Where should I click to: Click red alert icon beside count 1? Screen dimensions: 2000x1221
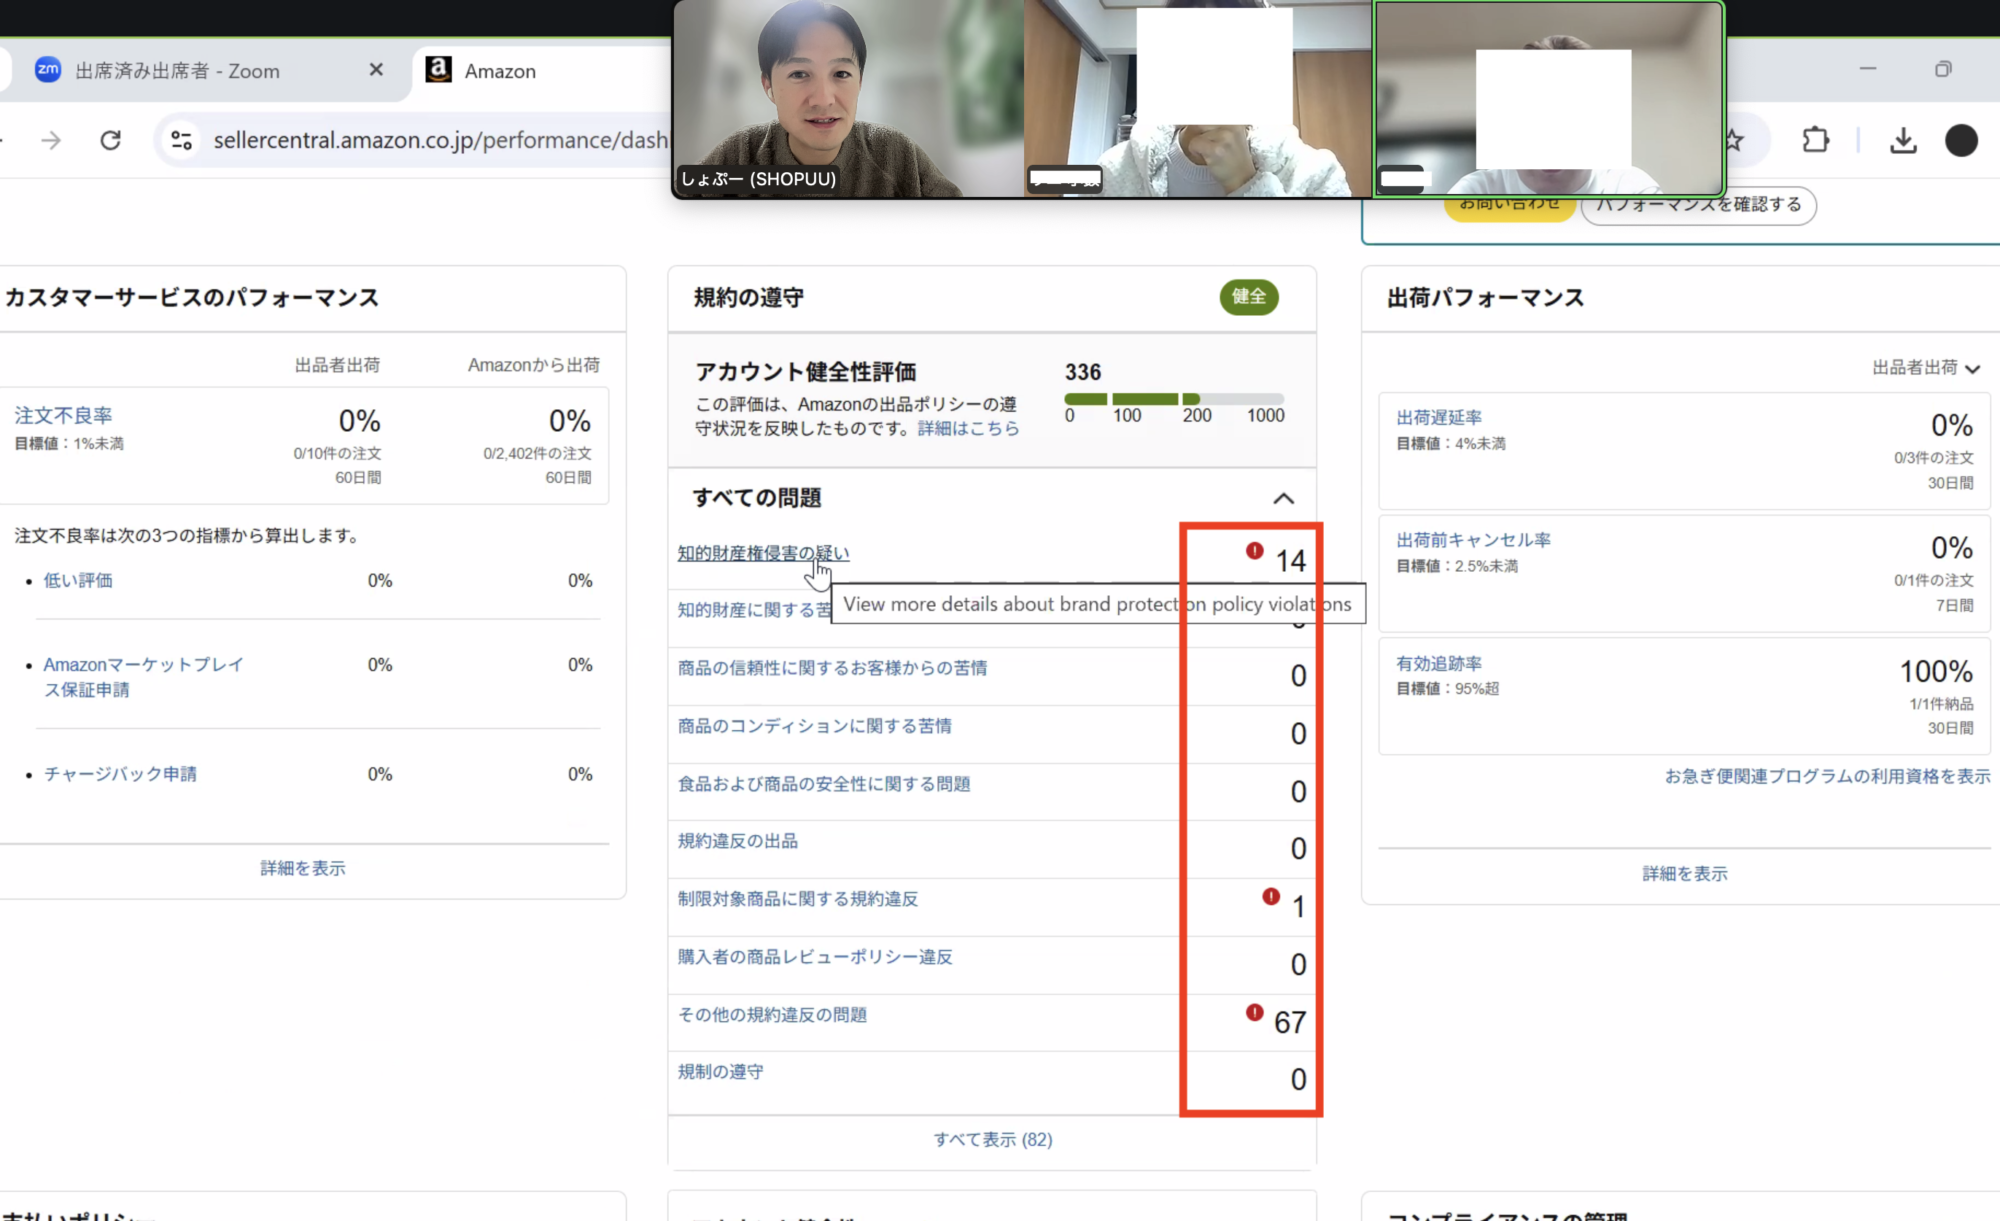coord(1270,897)
